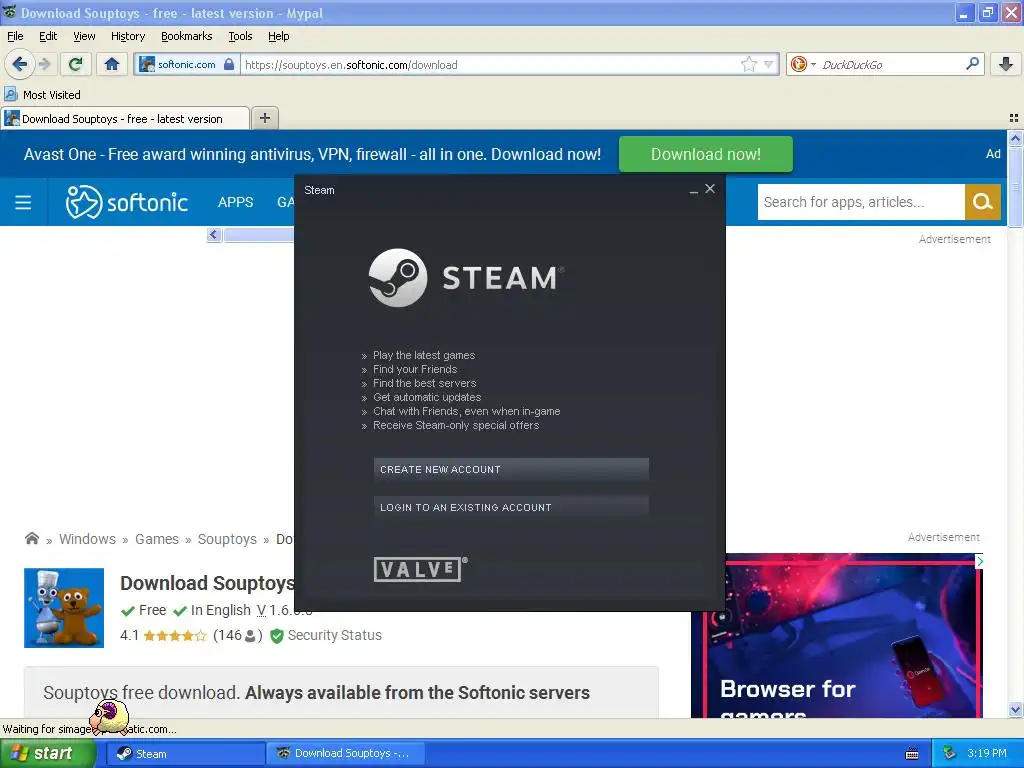
Task: Click the browser Forward arrow button
Action: (44, 64)
